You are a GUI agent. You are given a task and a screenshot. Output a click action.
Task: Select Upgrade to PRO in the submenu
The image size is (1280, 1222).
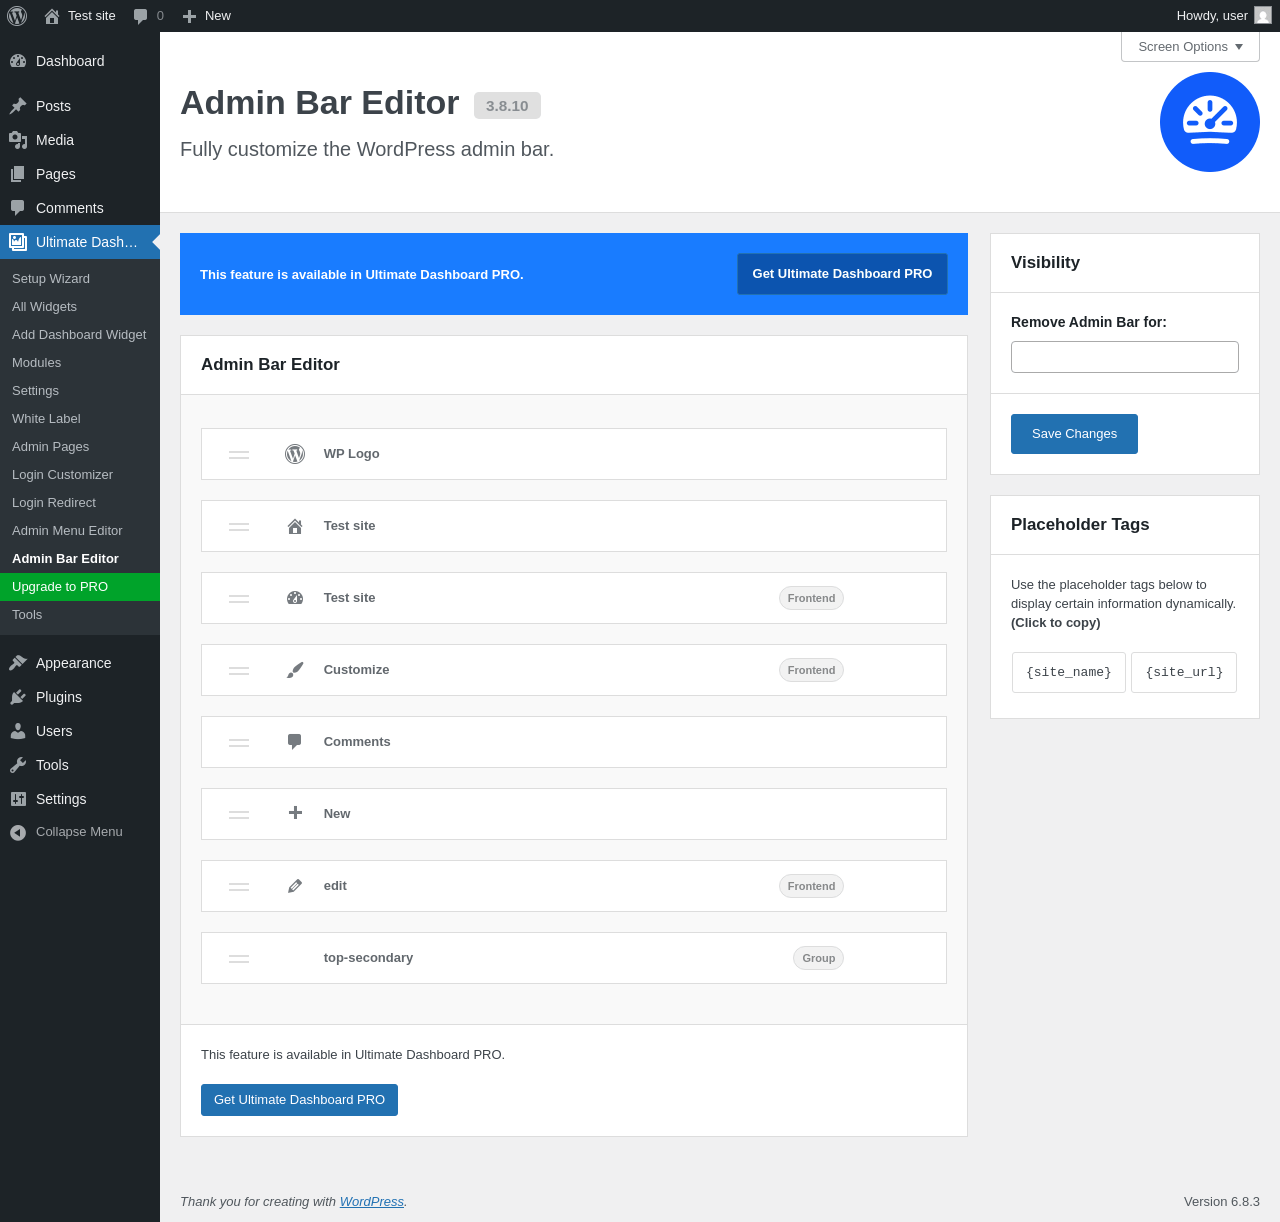(x=80, y=587)
